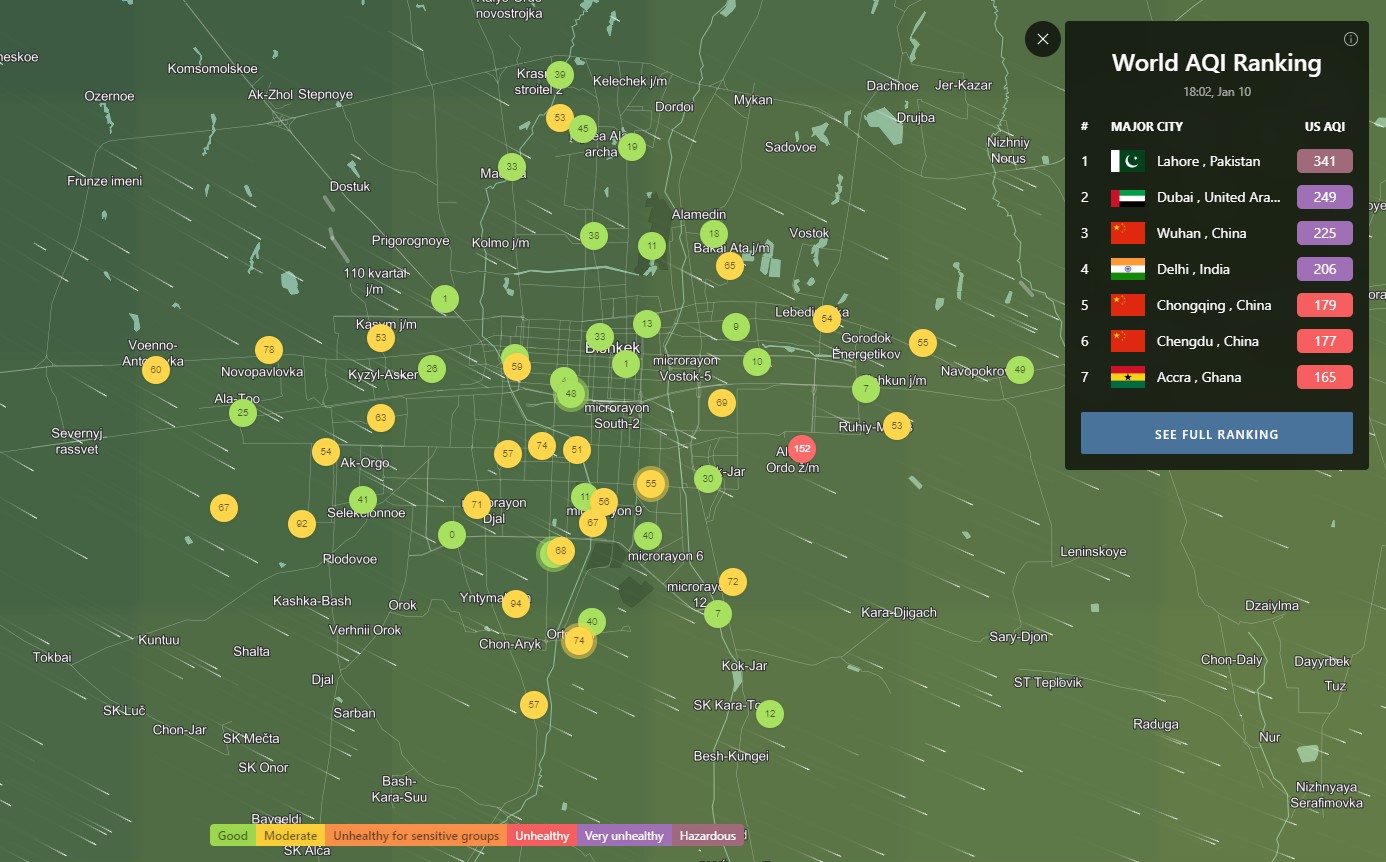This screenshot has height=862, width=1386.
Task: Open the SEE FULL RANKING button
Action: pos(1216,434)
